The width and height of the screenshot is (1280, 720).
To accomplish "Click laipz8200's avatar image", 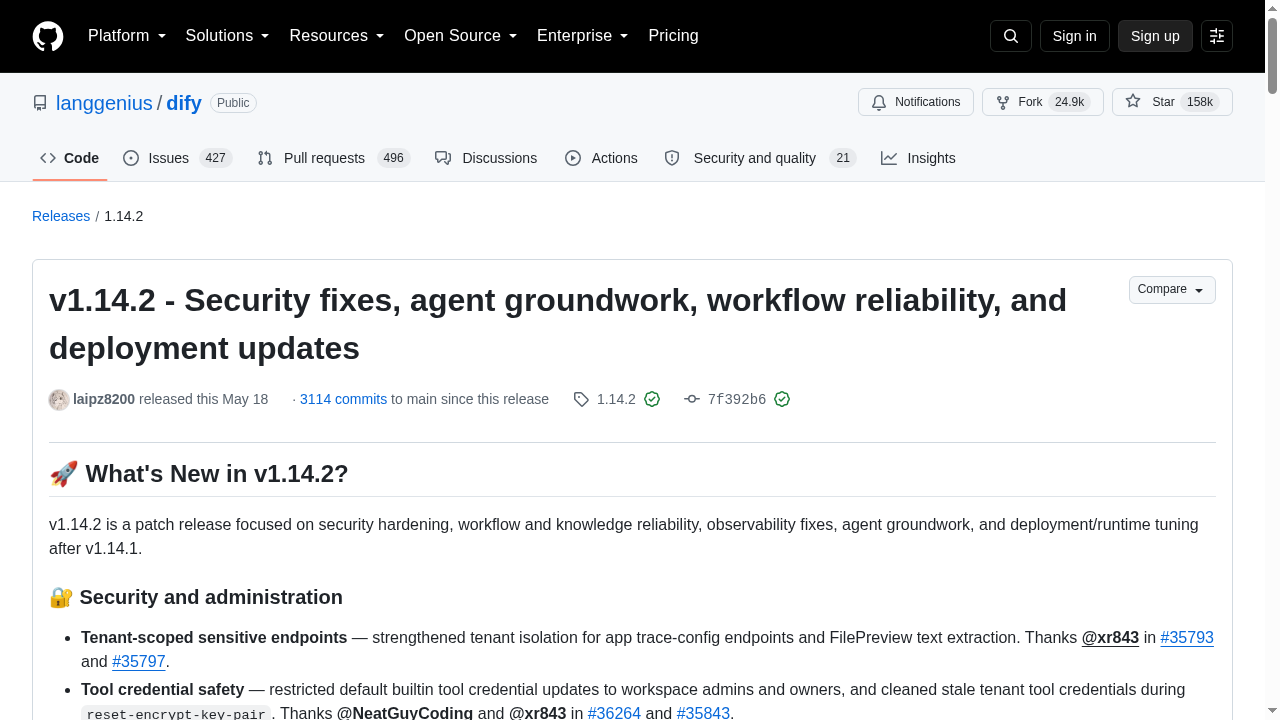I will [x=59, y=400].
